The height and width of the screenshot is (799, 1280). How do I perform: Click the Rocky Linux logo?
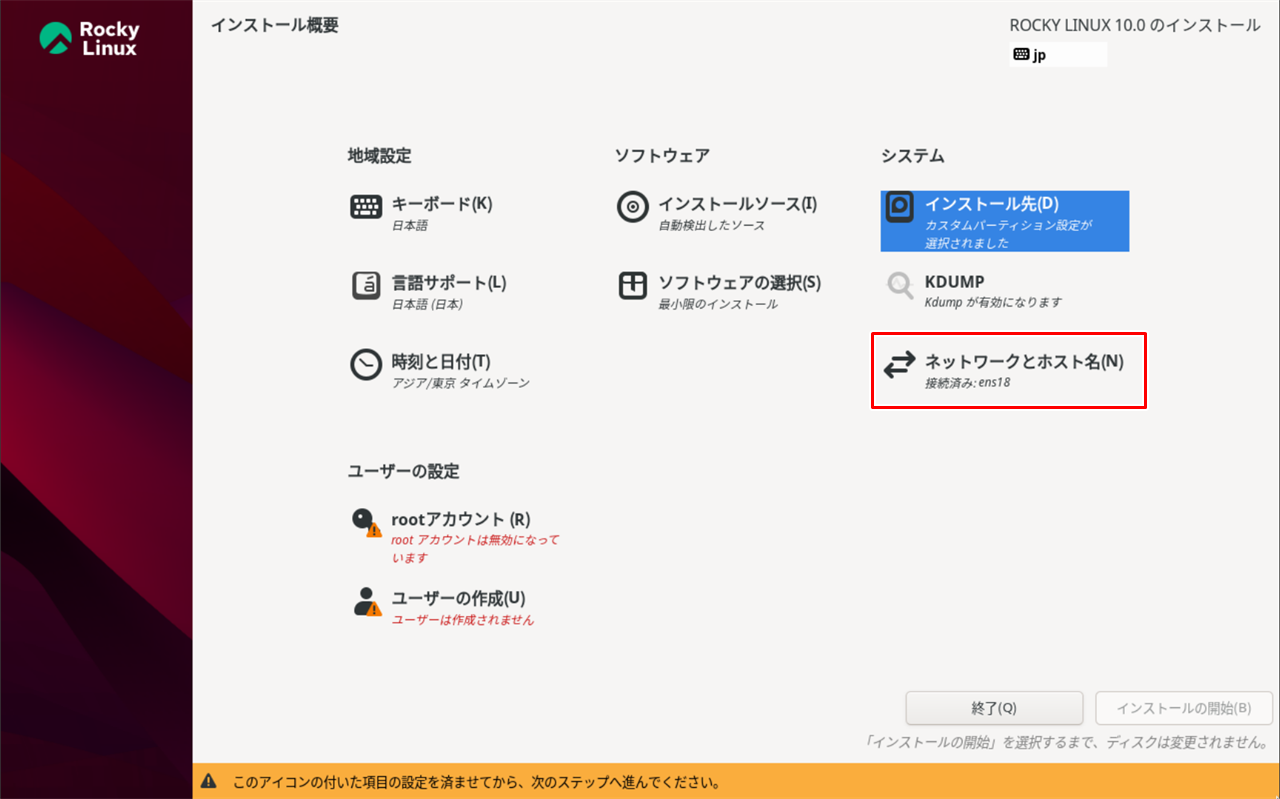tap(89, 38)
